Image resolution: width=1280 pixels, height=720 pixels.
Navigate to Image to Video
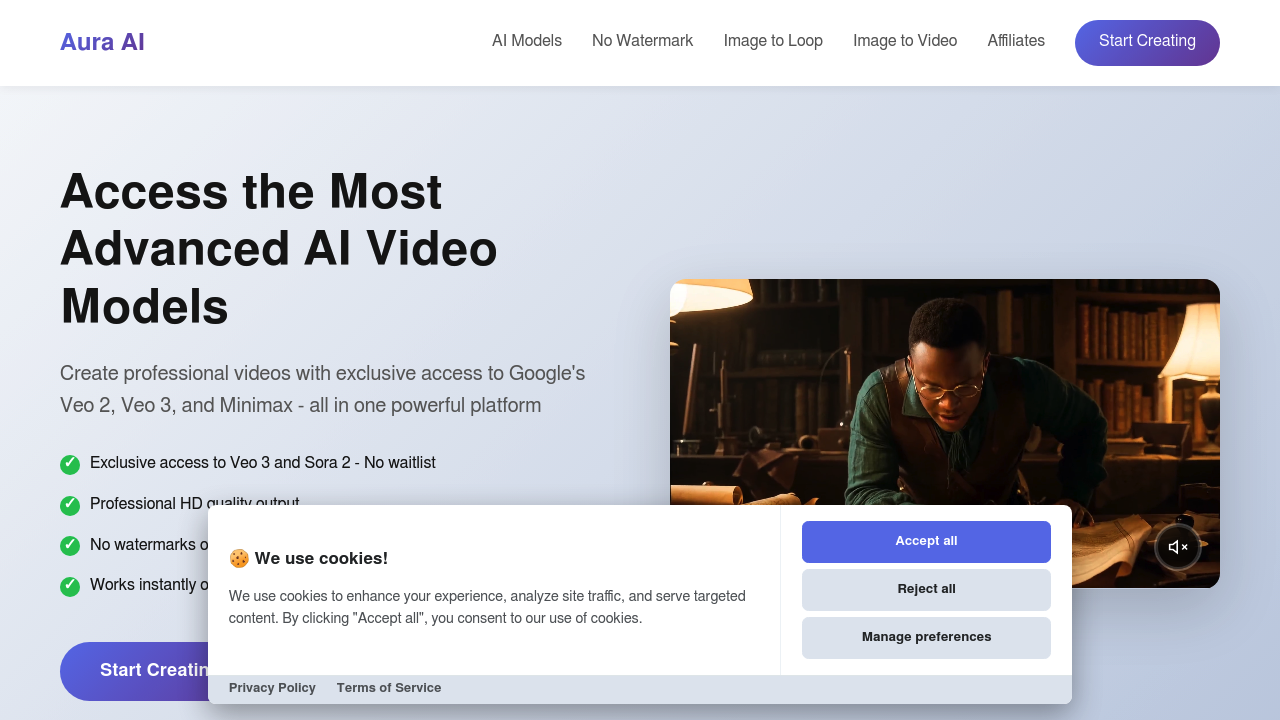point(905,41)
